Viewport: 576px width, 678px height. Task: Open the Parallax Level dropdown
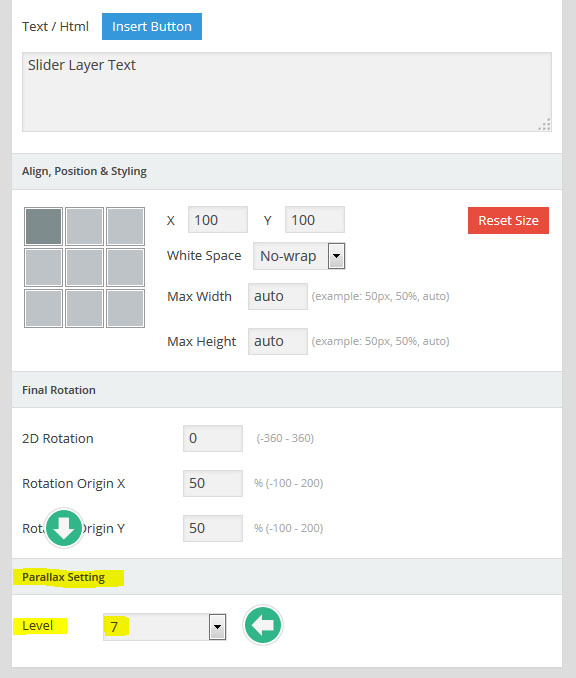click(164, 627)
